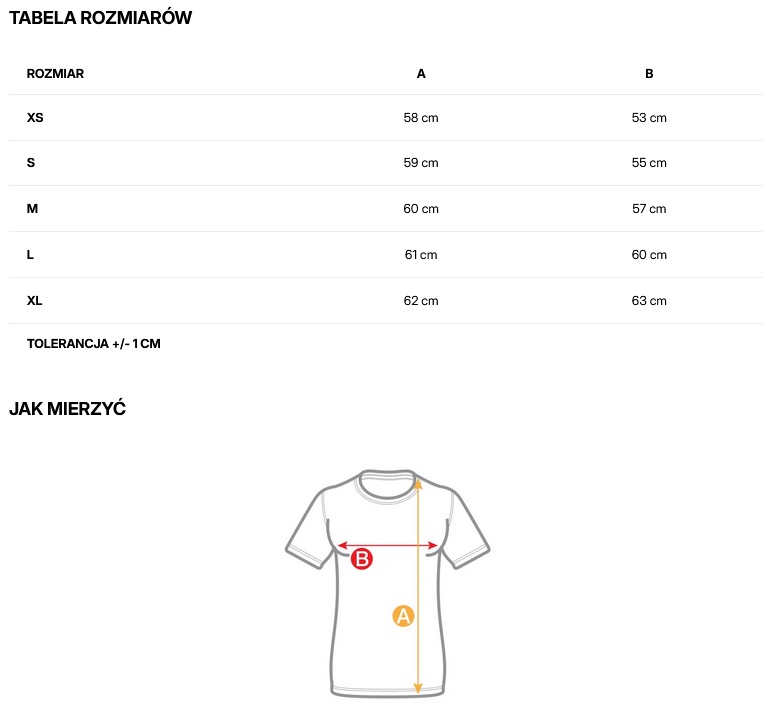769x719 pixels.
Task: Select the XS size row label
Action: [35, 118]
